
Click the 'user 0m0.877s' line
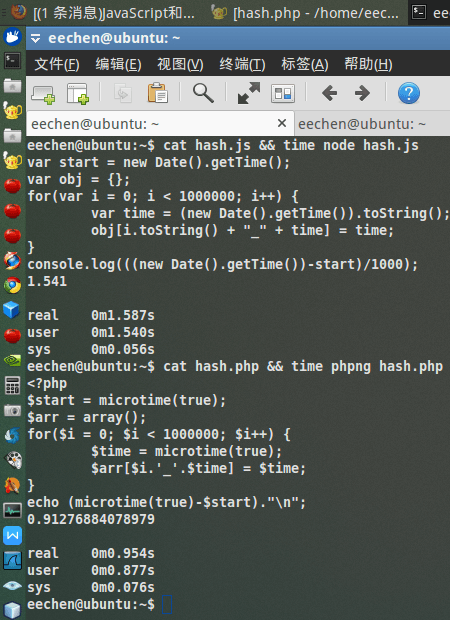point(91,570)
